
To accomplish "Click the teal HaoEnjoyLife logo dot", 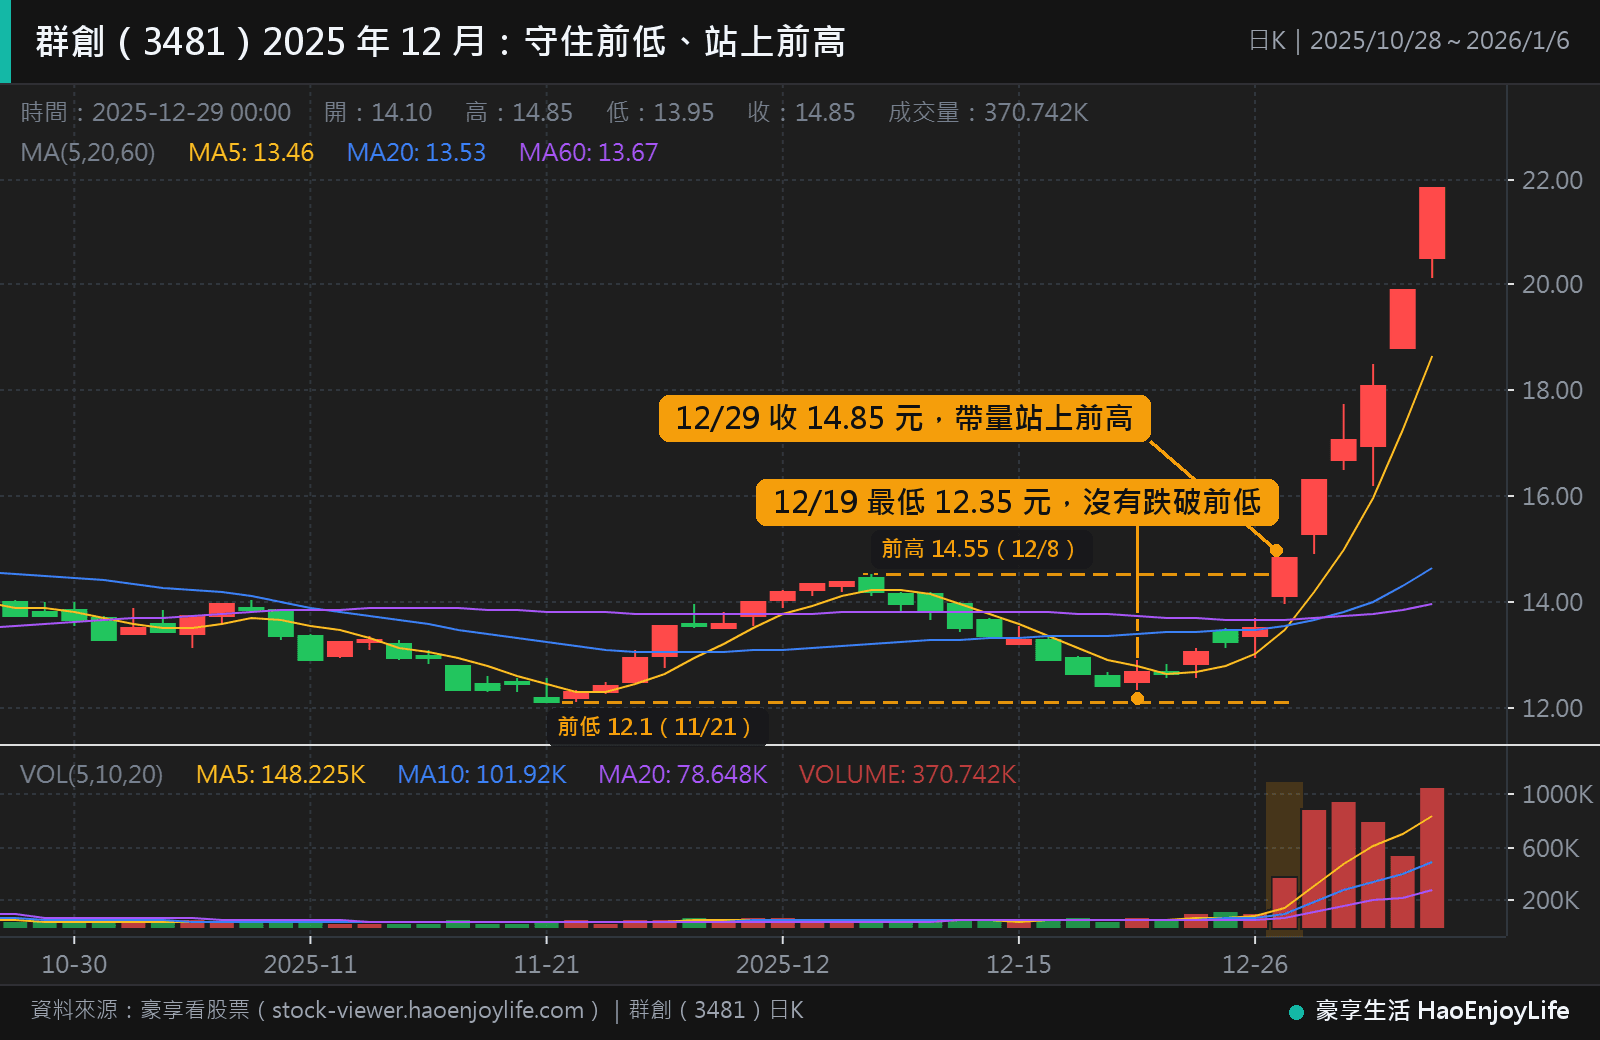I will point(1296,1012).
